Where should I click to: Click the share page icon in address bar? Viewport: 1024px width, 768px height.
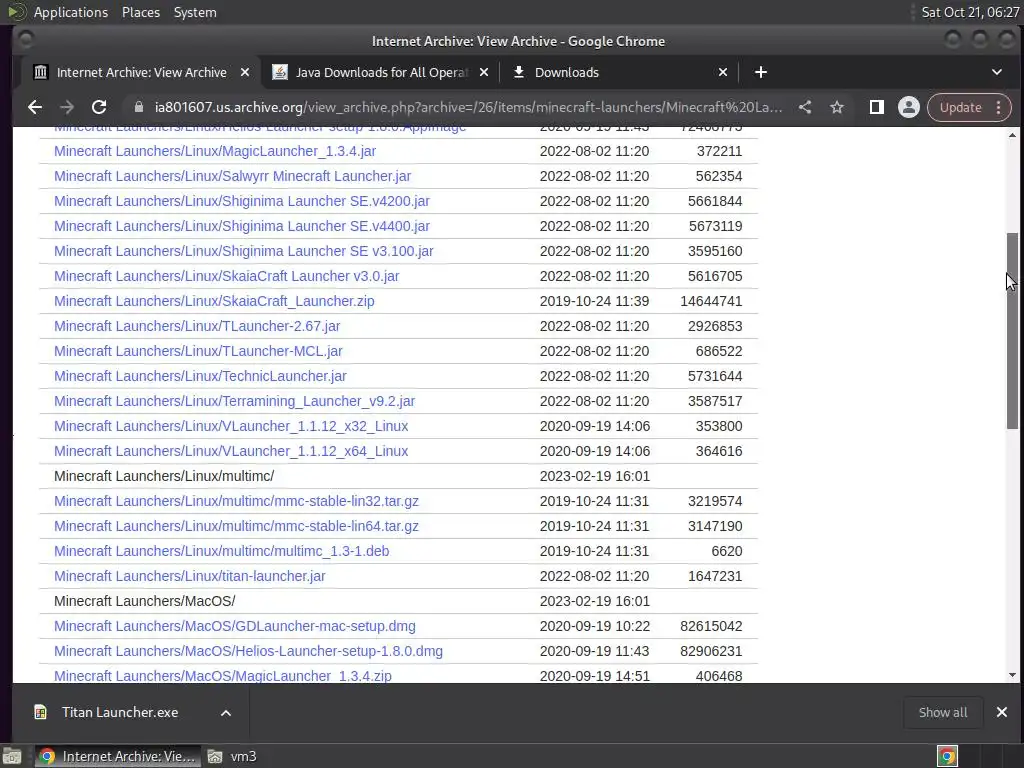click(x=805, y=107)
